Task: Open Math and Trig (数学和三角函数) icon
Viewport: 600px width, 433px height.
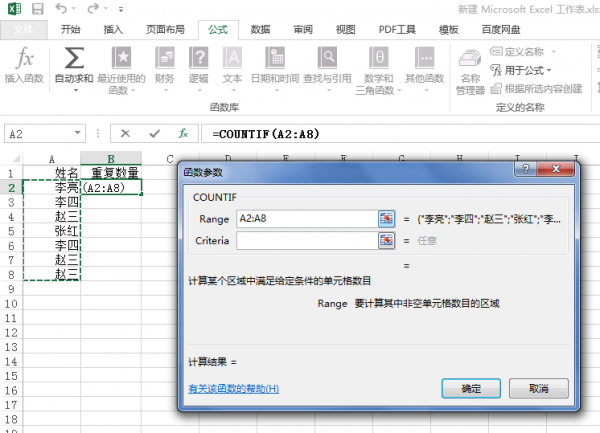Action: tap(378, 58)
